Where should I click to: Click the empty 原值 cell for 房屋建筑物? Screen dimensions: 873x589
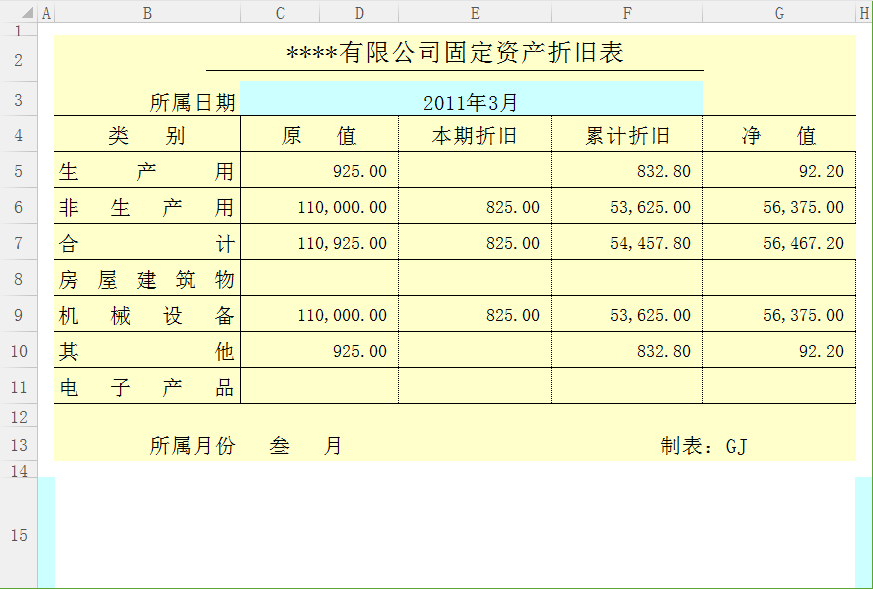click(320, 279)
